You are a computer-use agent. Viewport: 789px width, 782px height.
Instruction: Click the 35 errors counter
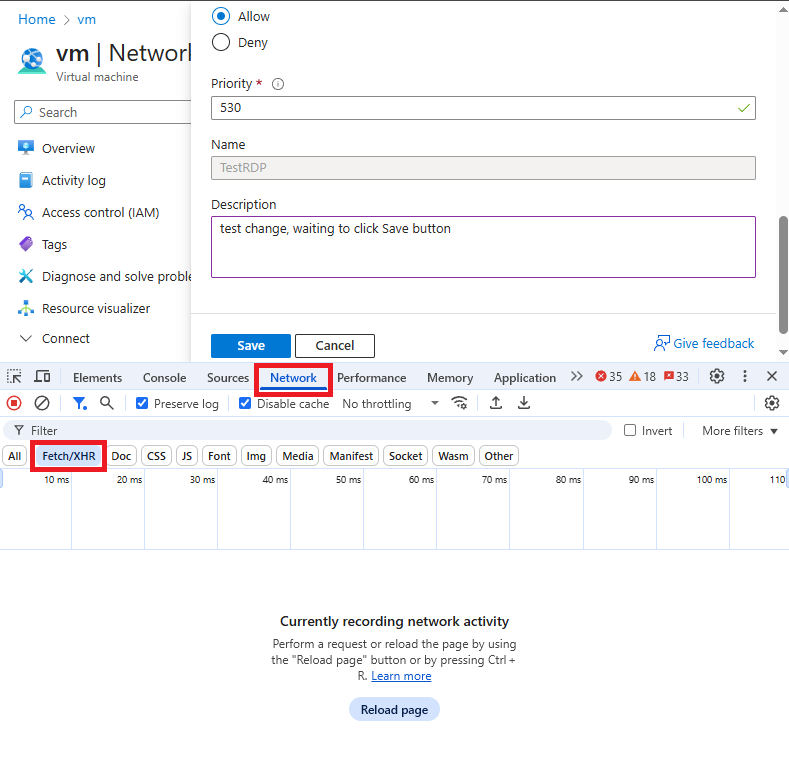[608, 376]
